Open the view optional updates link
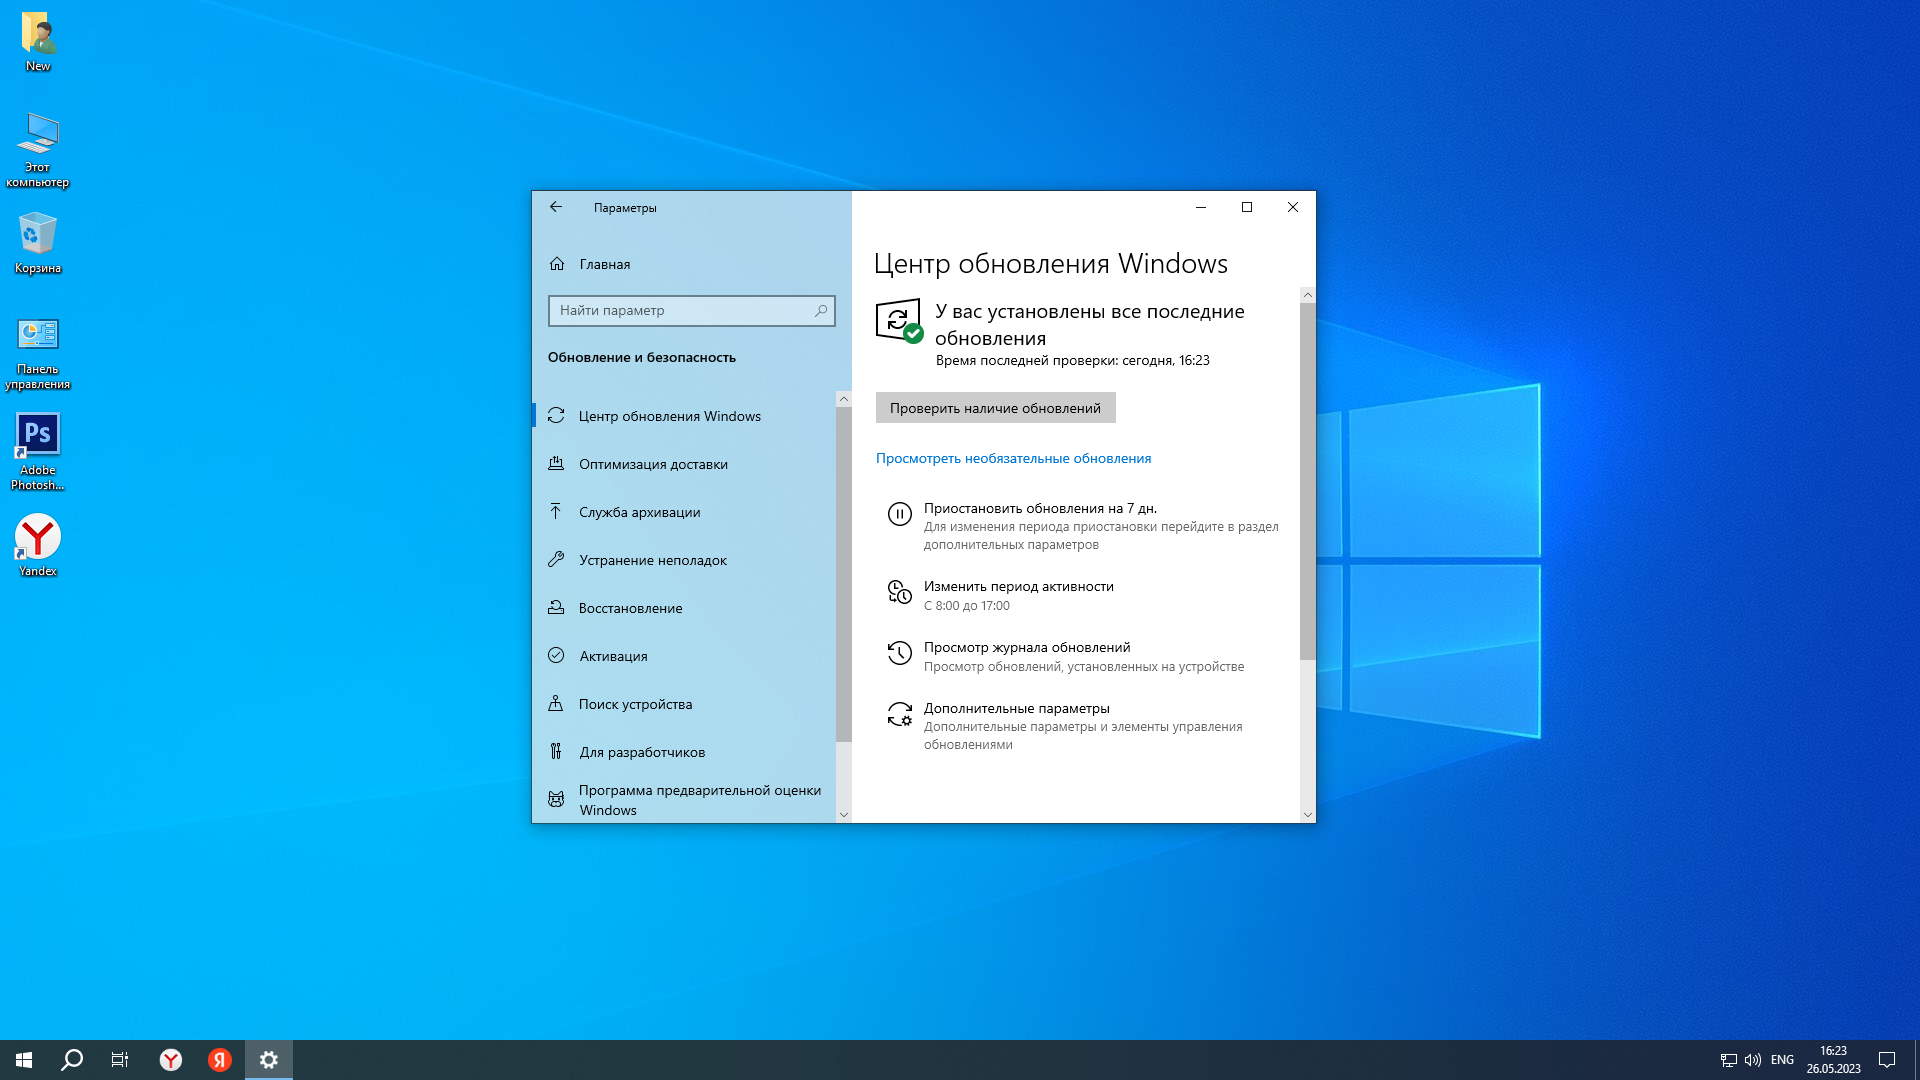Screen dimensions: 1920x1080 click(x=1013, y=458)
